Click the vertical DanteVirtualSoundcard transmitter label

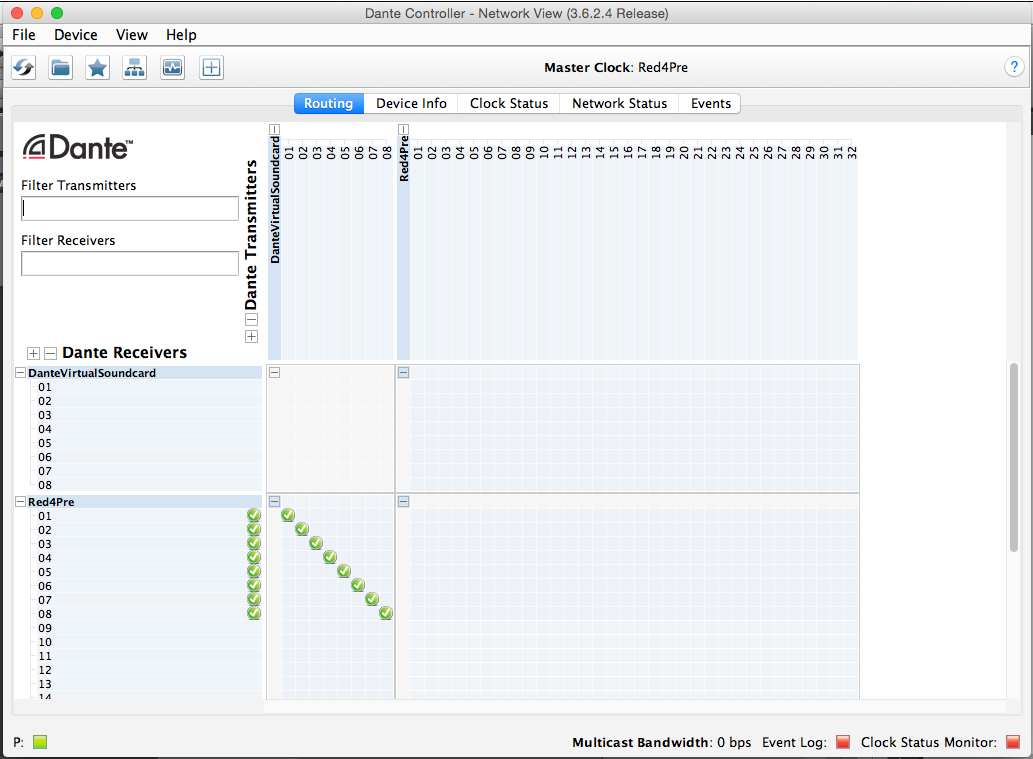pos(275,200)
